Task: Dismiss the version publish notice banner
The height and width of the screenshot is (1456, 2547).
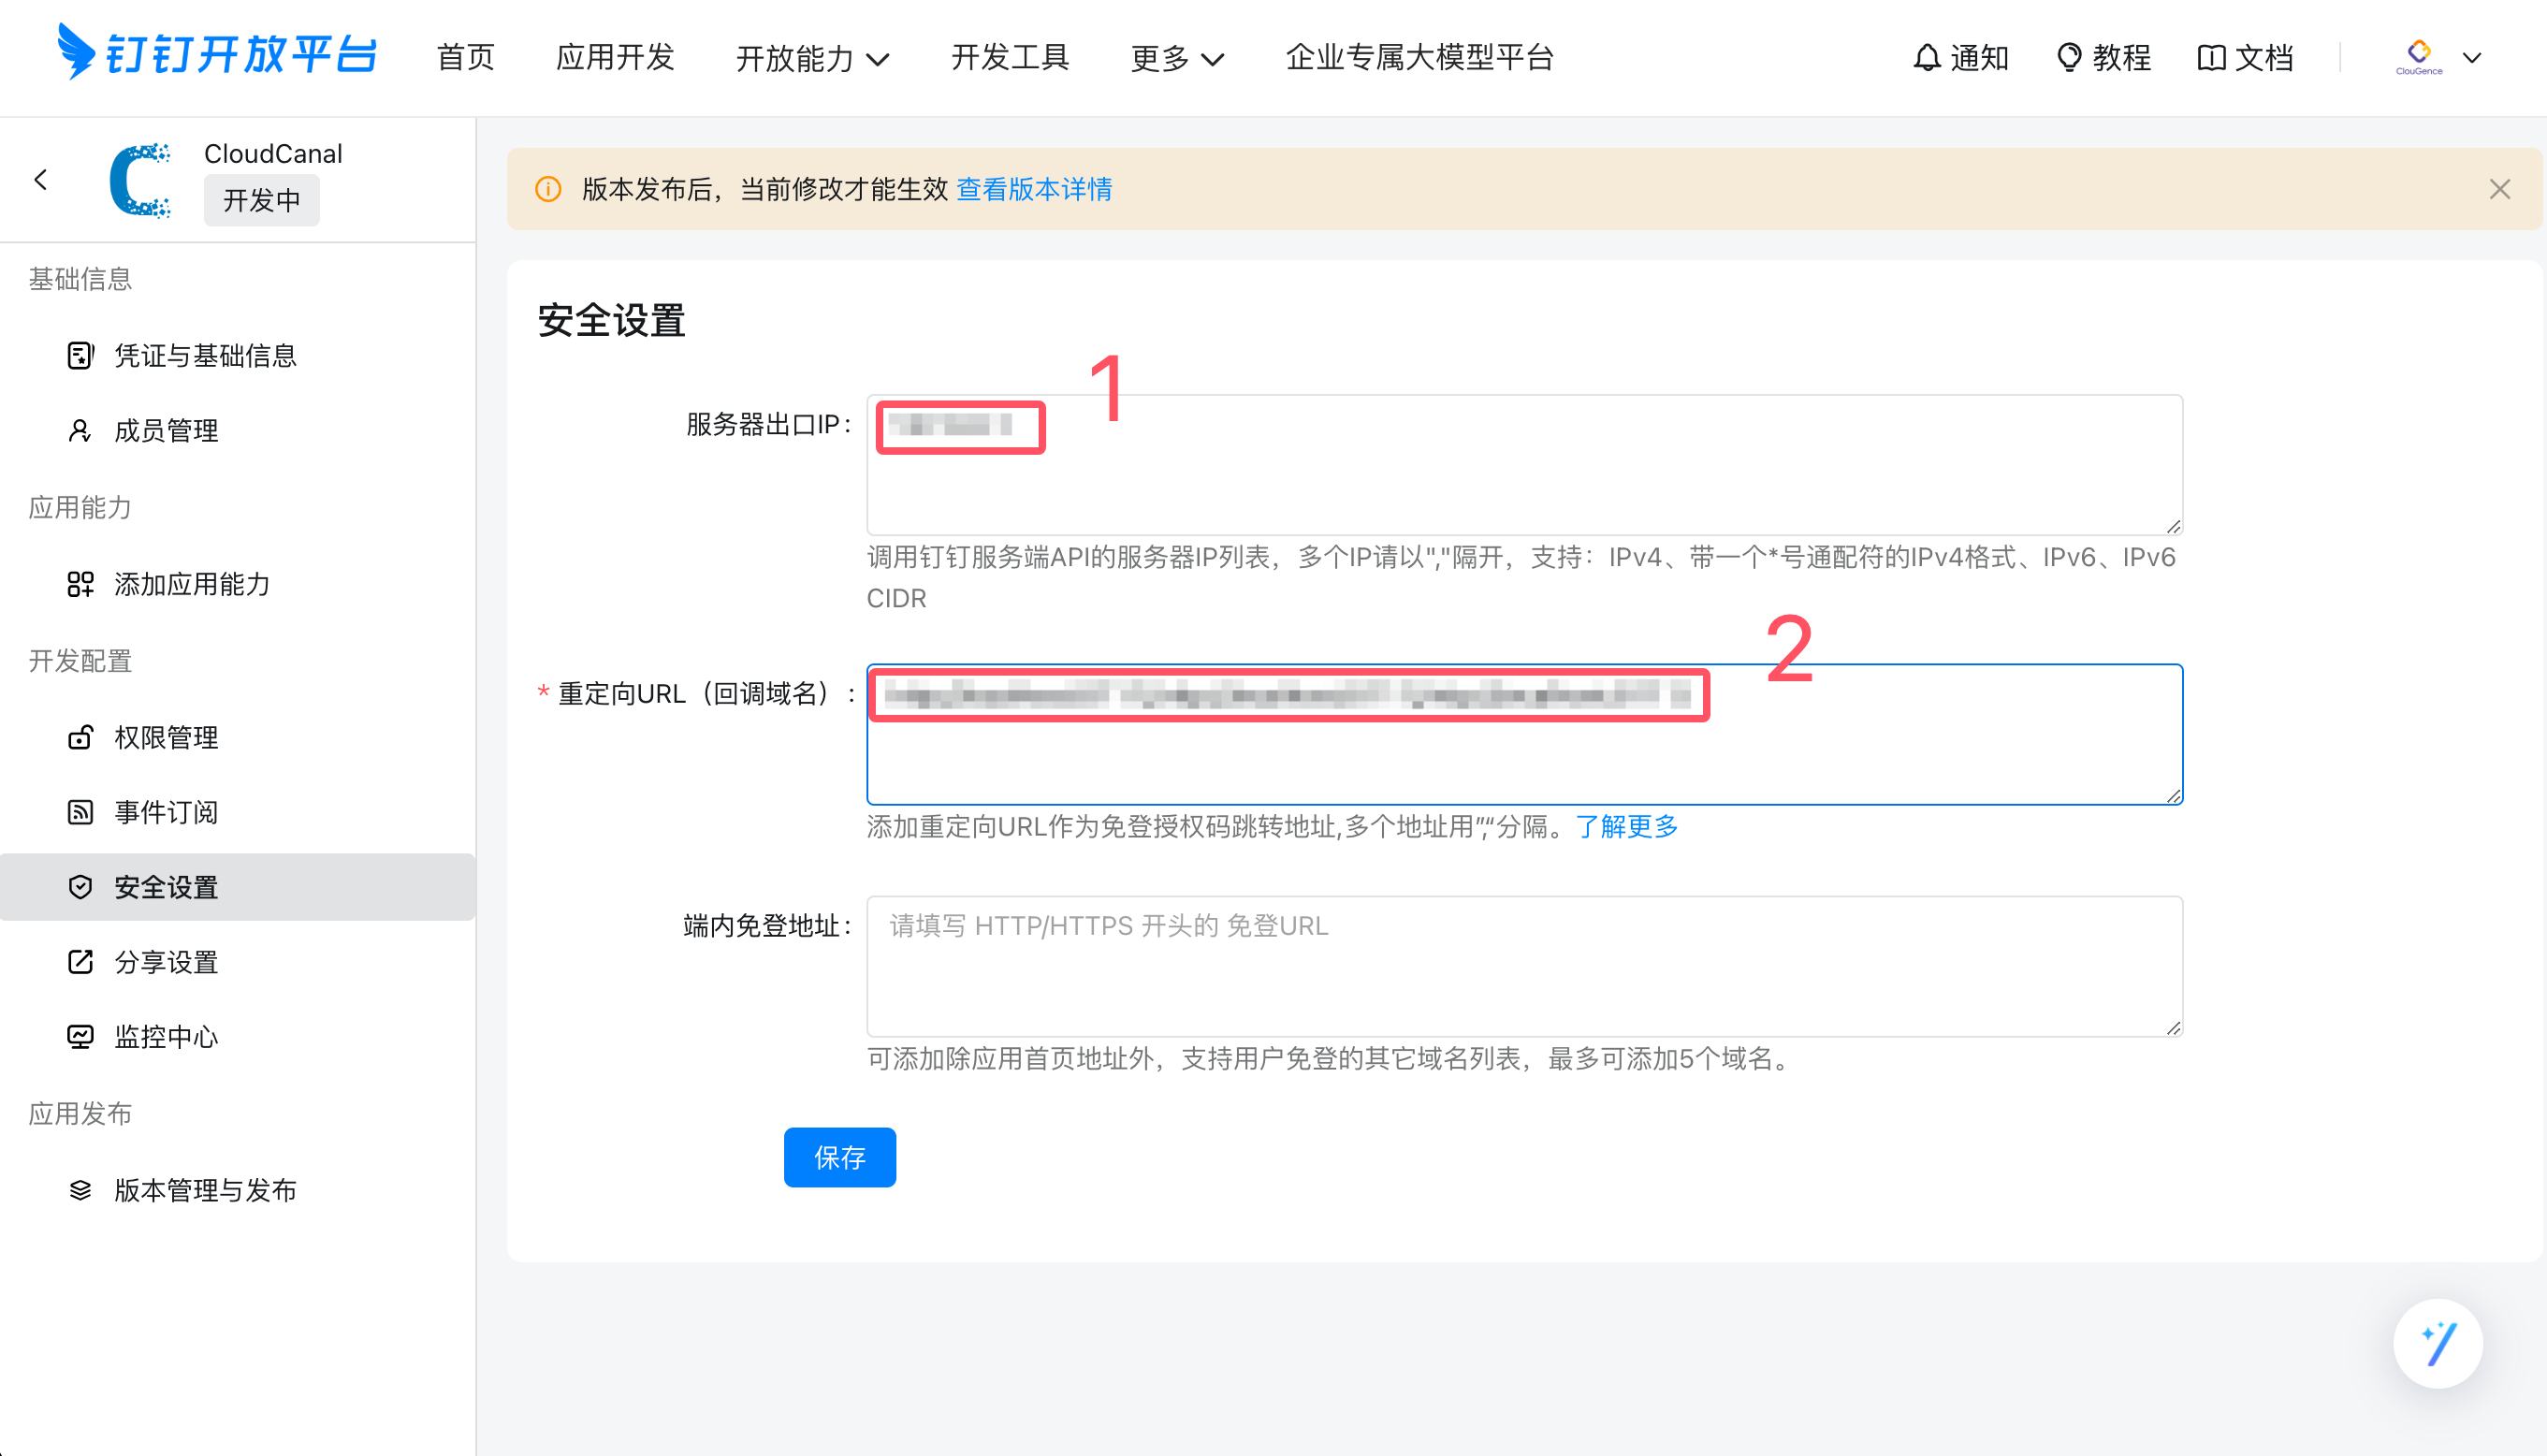Action: coord(2499,189)
